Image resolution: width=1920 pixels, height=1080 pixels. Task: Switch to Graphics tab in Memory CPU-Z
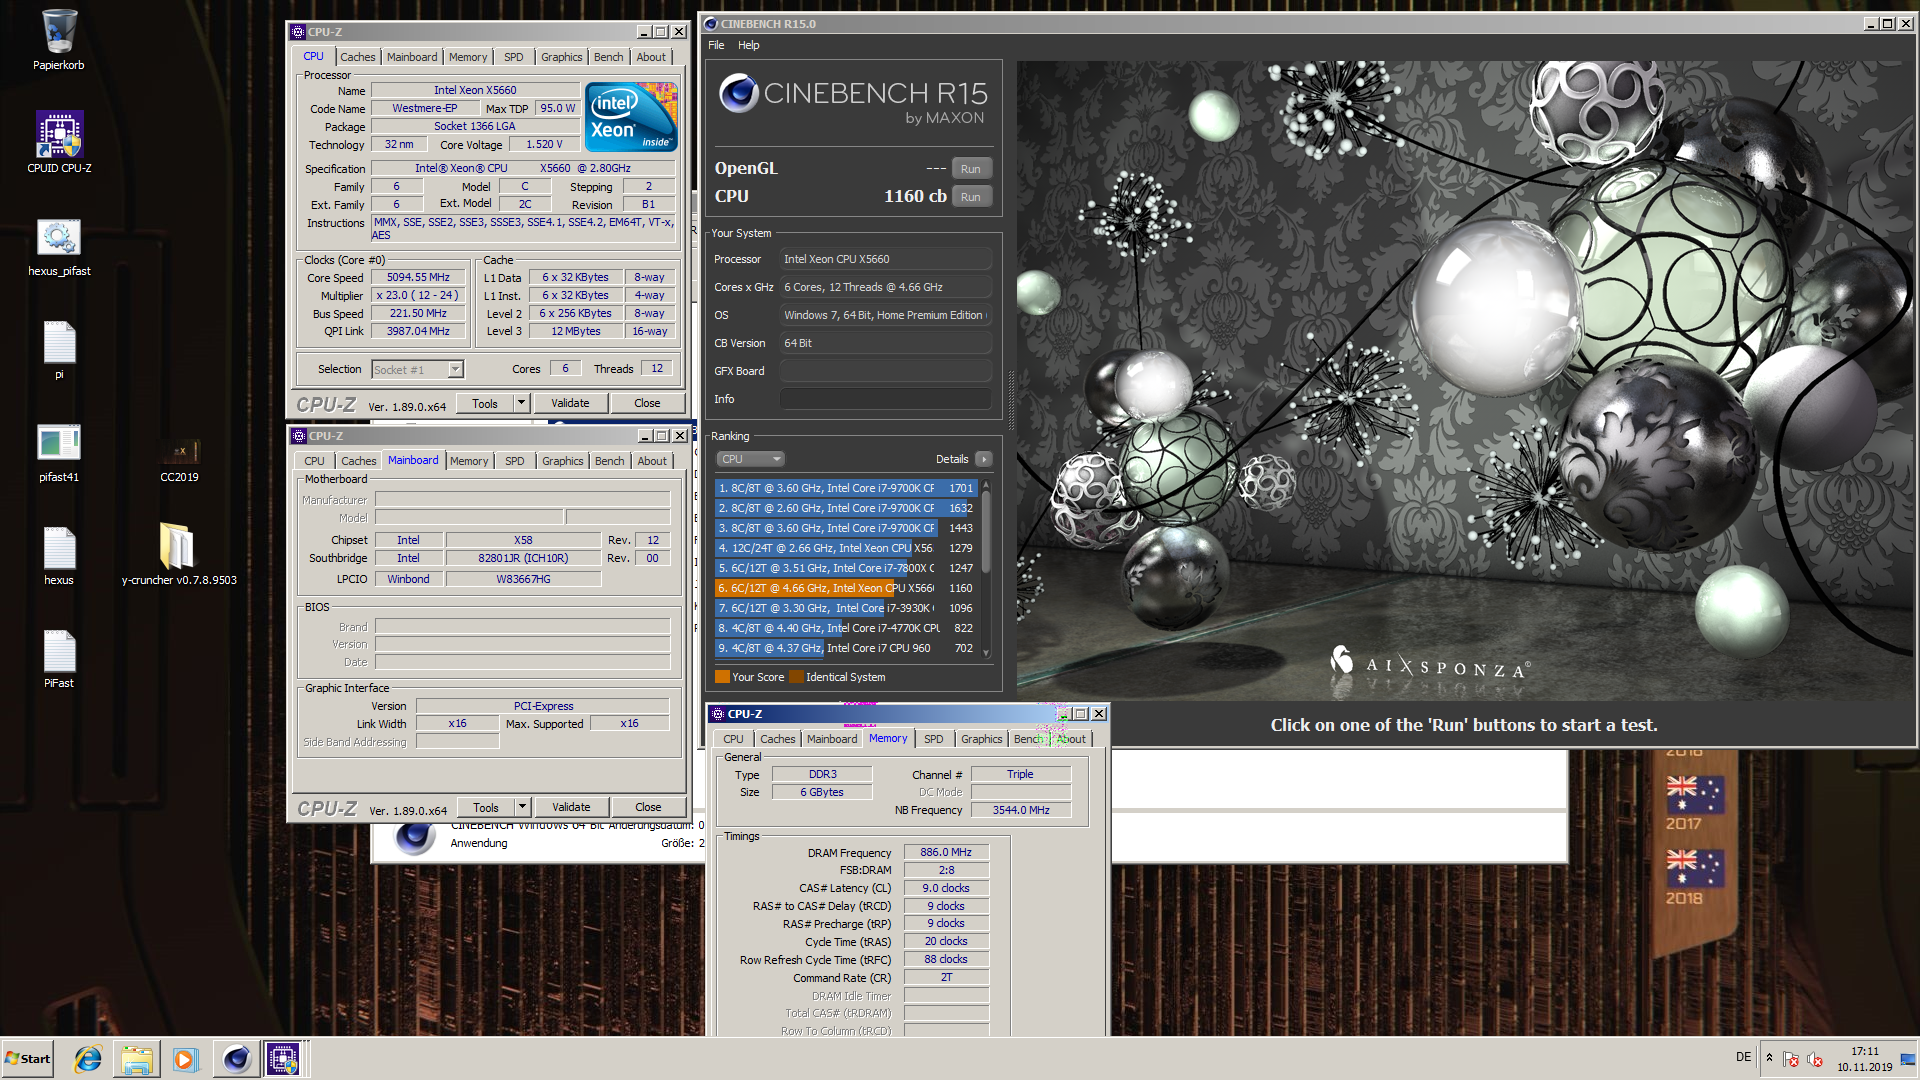coord(981,739)
